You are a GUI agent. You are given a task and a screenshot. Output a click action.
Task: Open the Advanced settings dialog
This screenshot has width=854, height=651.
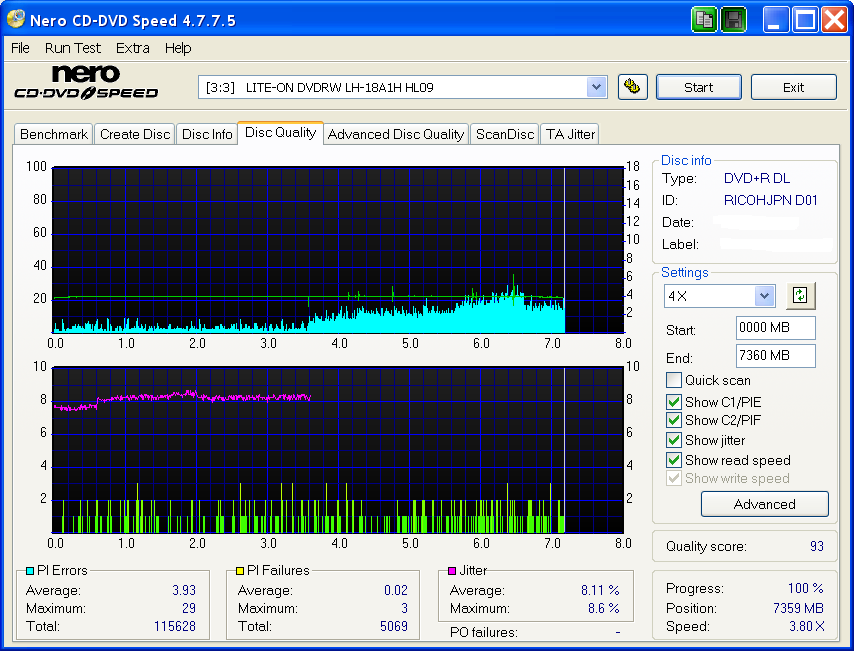coord(764,504)
